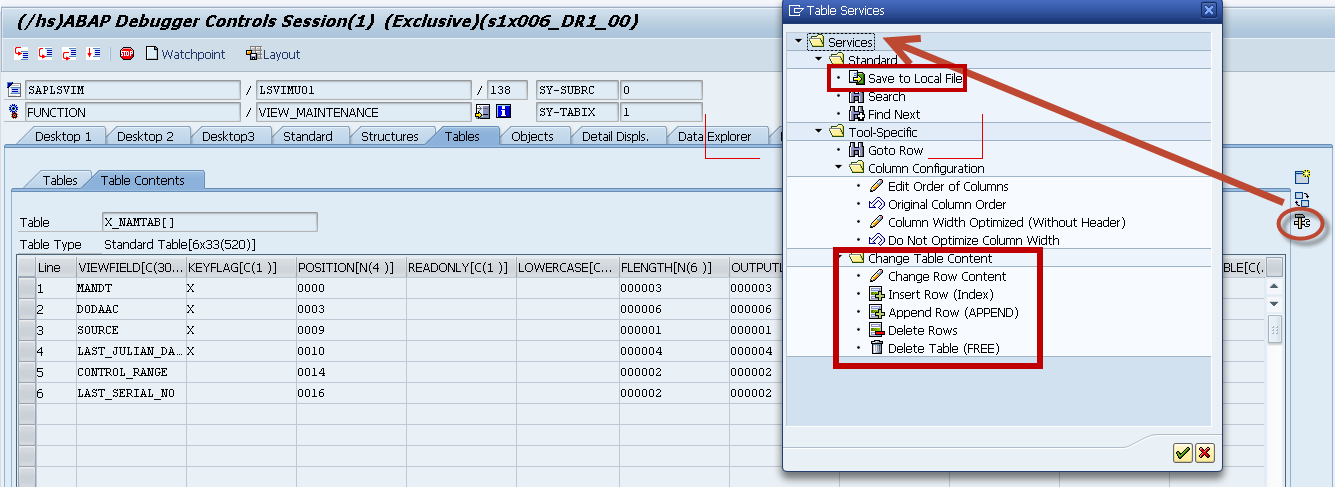Click the CONTROL_RANGE cell

point(129,372)
